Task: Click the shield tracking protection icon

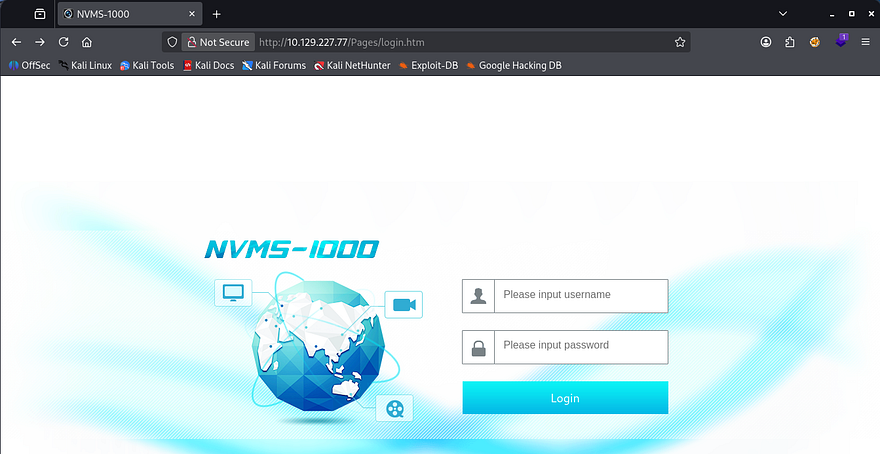Action: [172, 42]
